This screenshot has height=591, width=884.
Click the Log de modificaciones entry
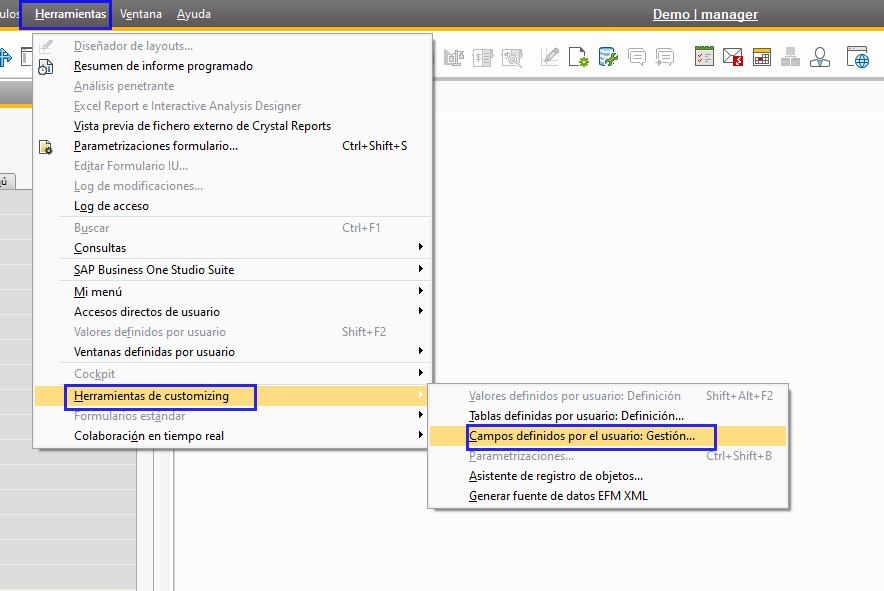[138, 186]
